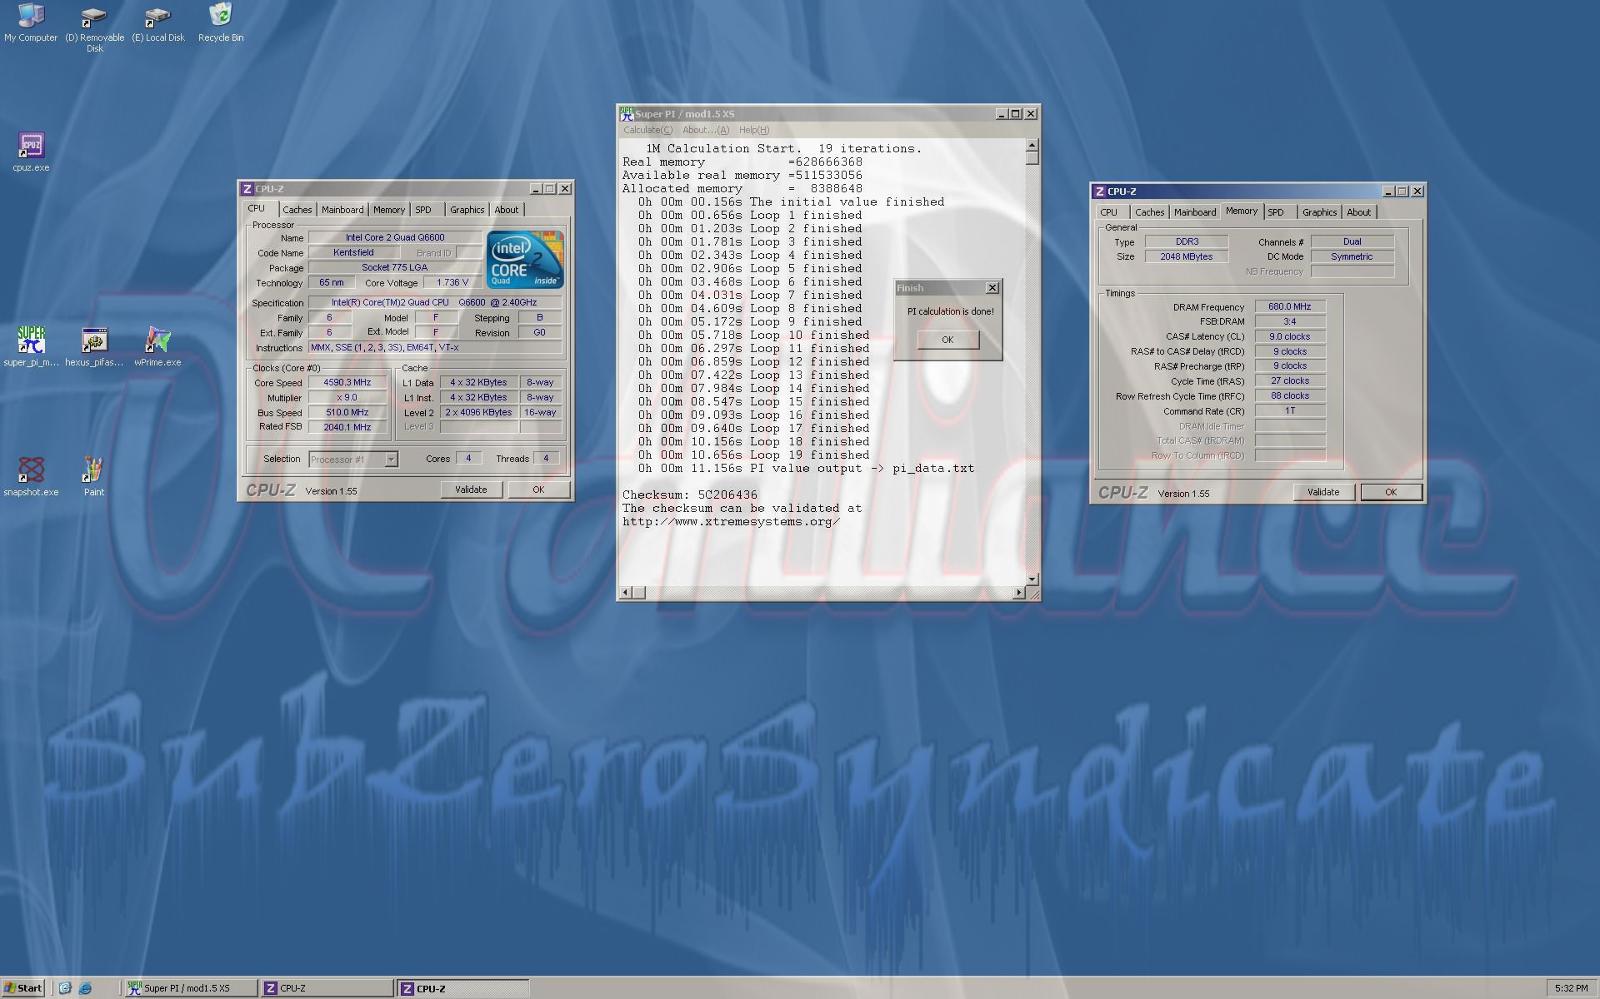
Task: Click the Intel Core 2 Quad Q6600 name field
Action: tap(395, 238)
